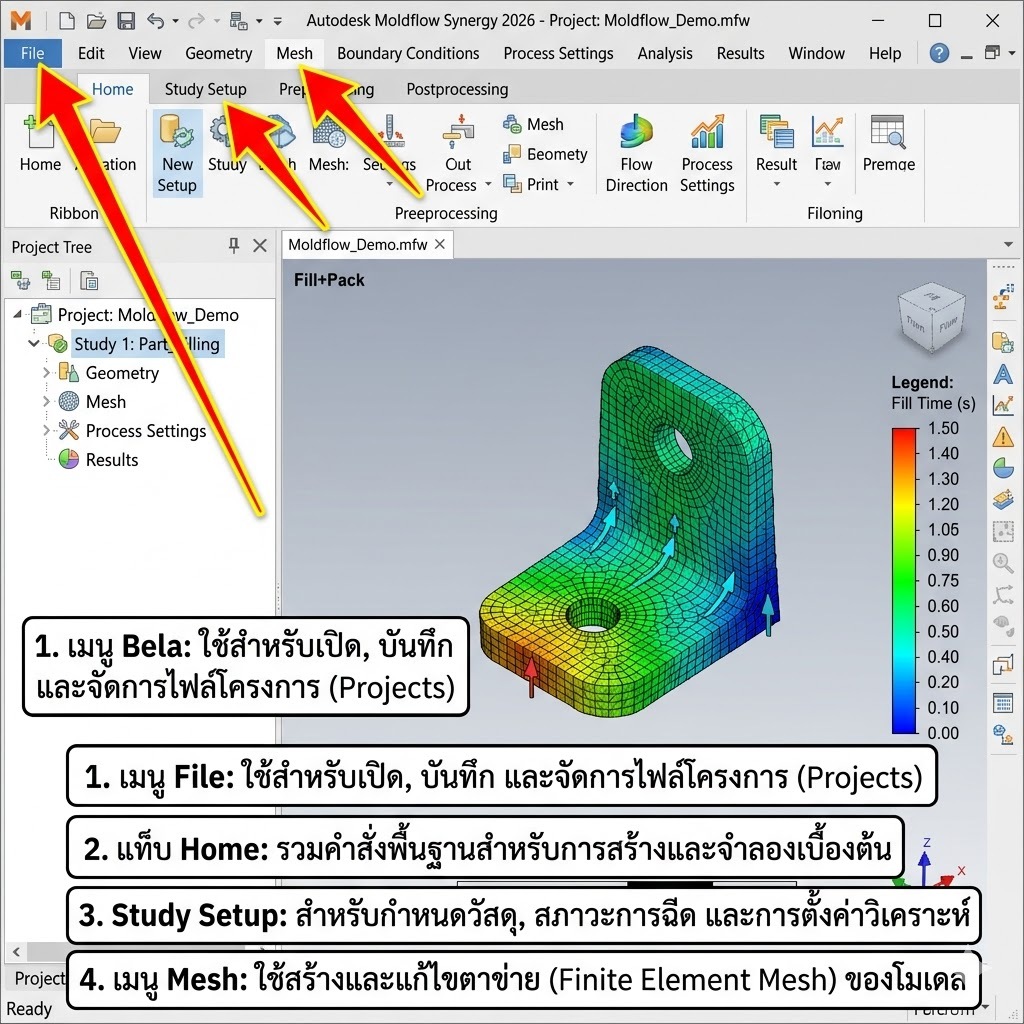The width and height of the screenshot is (1024, 1024).
Task: Click the floppy disk save icon
Action: click(126, 21)
